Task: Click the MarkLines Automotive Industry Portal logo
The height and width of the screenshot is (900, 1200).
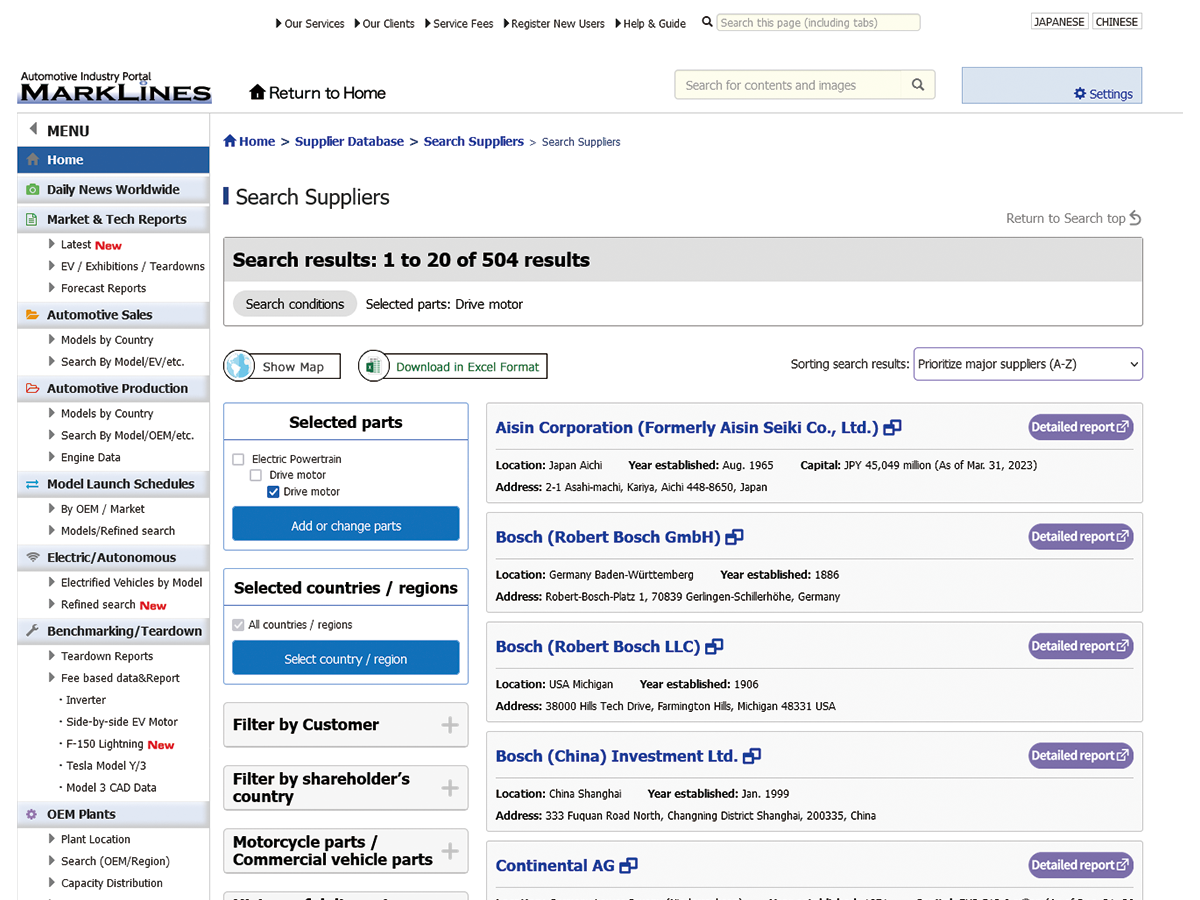Action: [x=115, y=87]
